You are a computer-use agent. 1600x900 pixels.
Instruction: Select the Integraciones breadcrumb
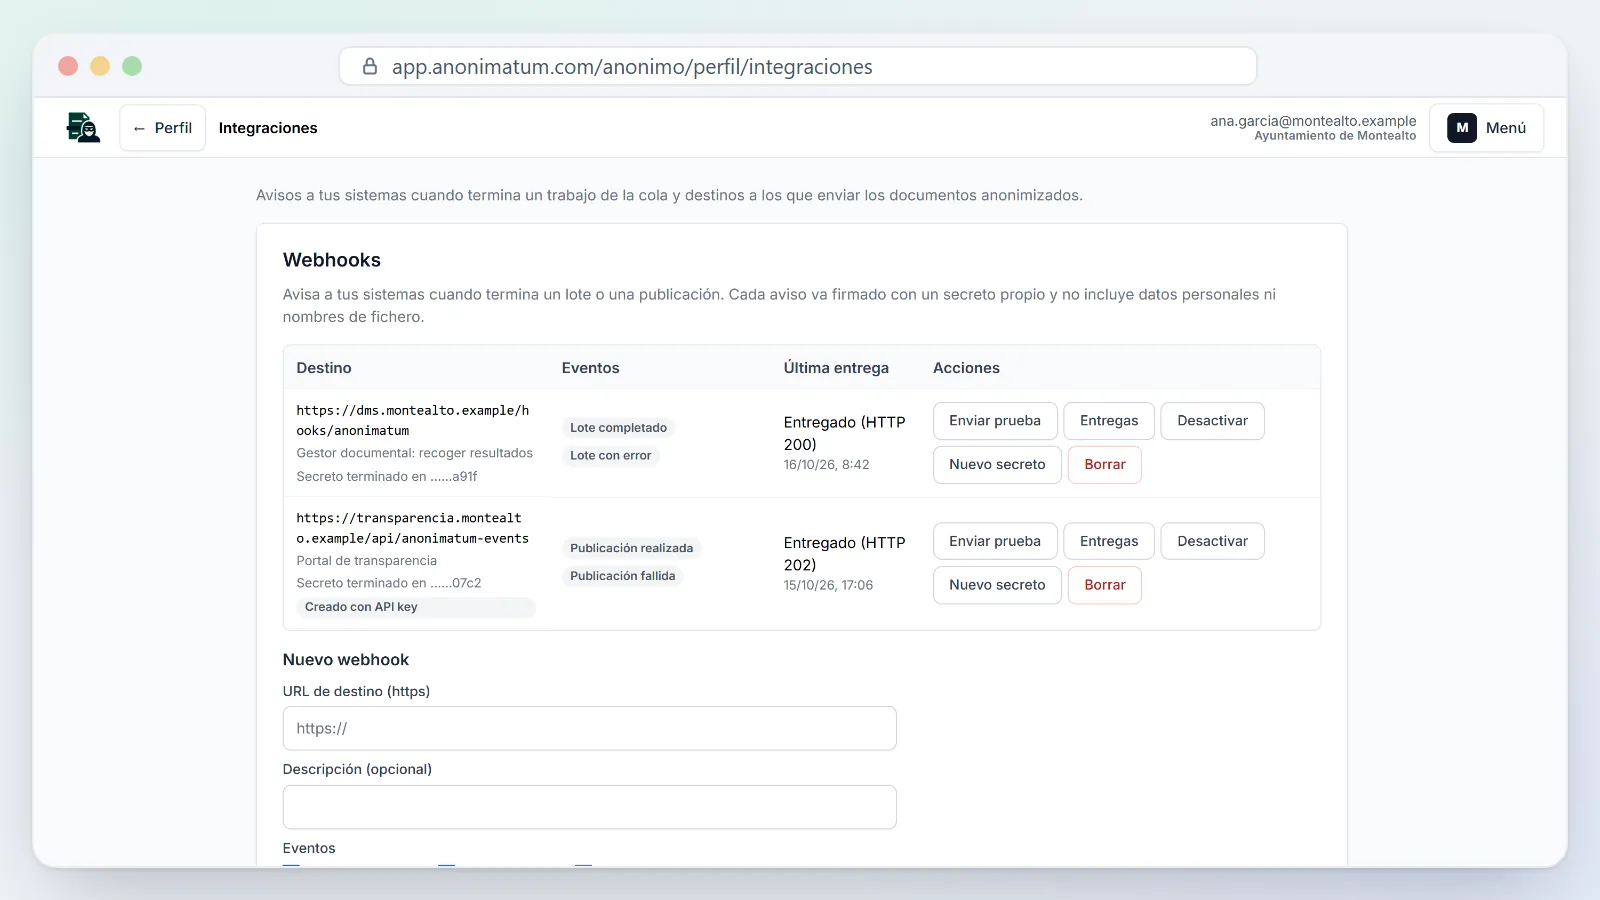268,128
